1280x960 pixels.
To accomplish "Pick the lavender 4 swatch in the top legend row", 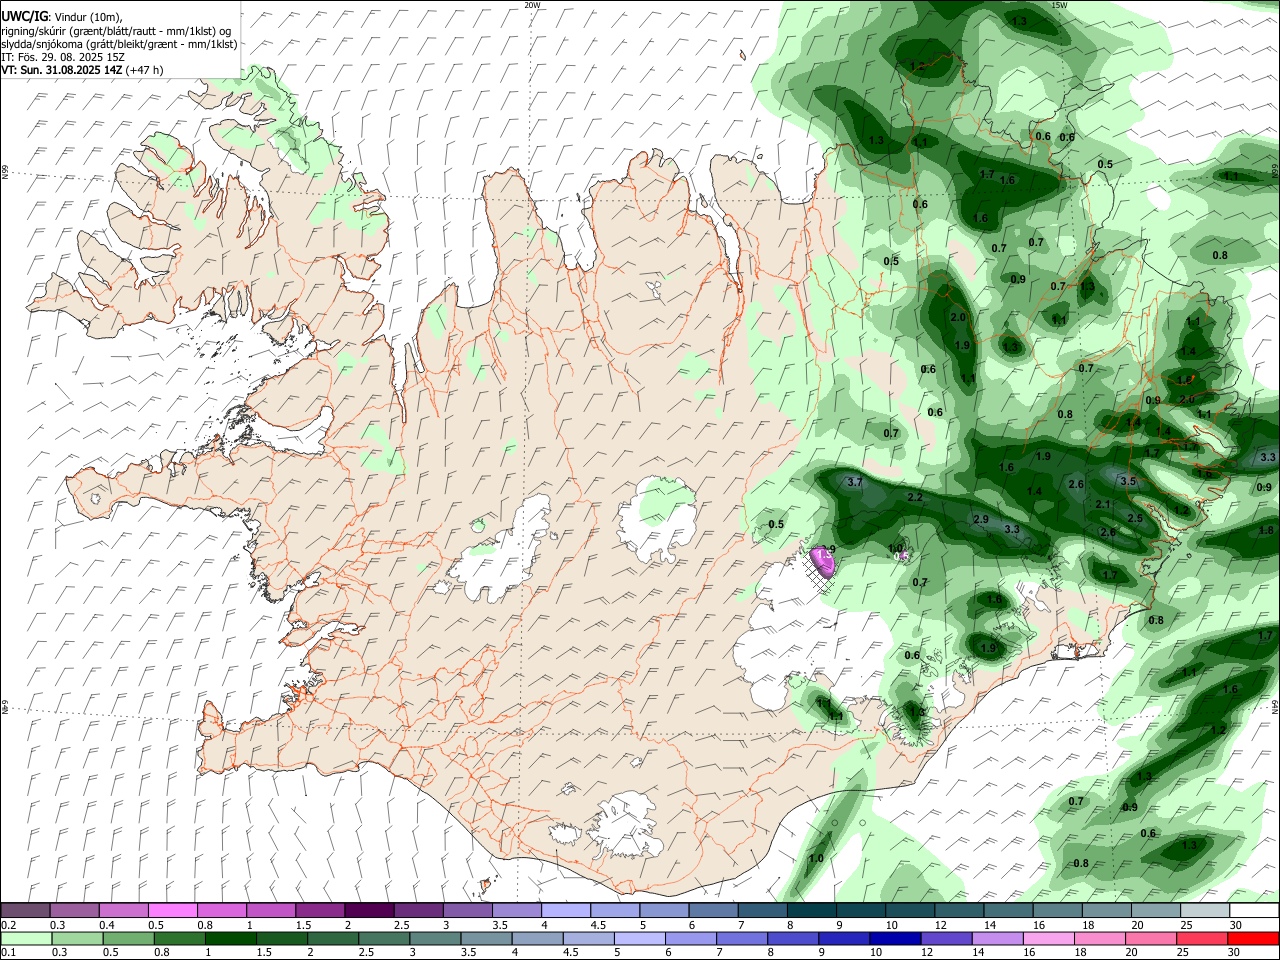I will [565, 911].
